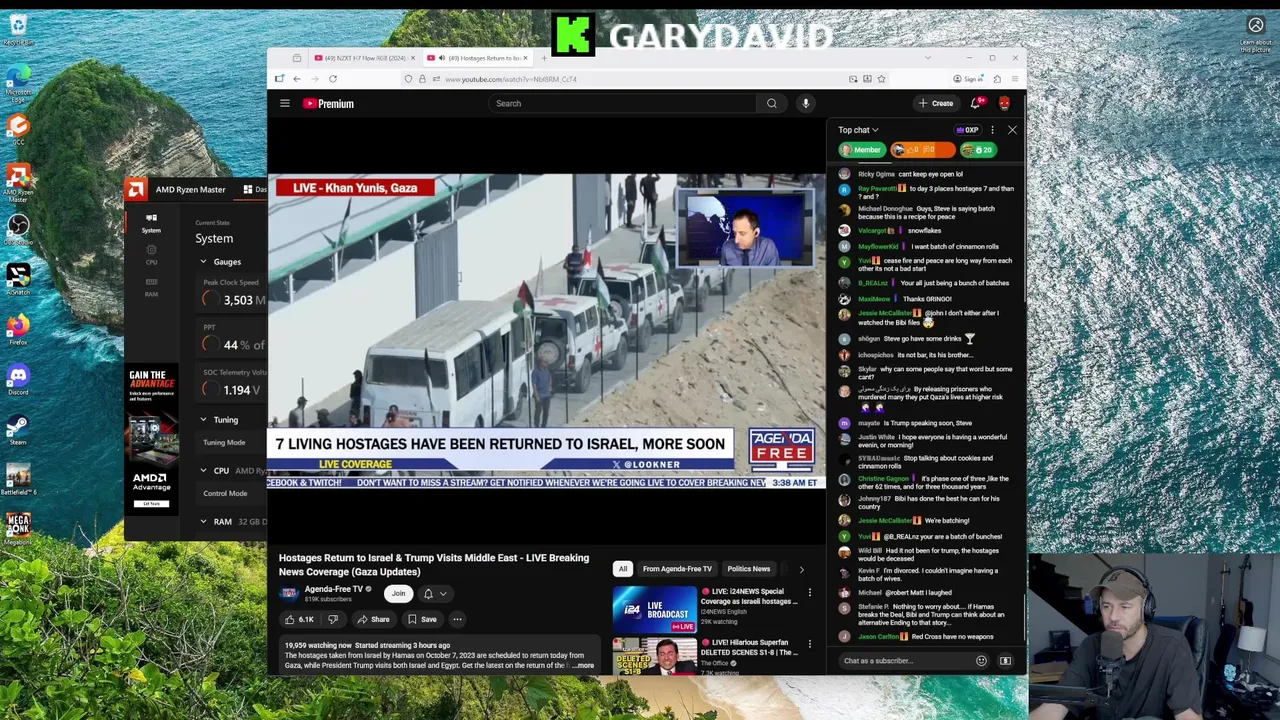Collapse the RAM section in Ryzen Master
Image resolution: width=1280 pixels, height=720 pixels.
203,522
